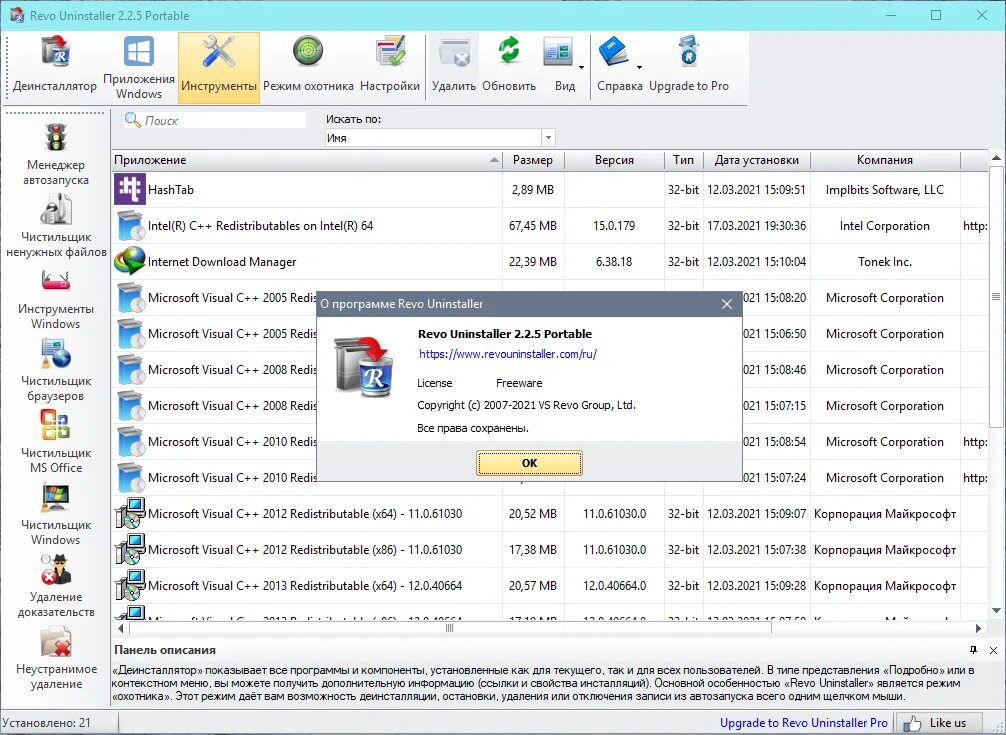Image resolution: width=1006 pixels, height=735 pixels.
Task: Click the horizontal scrollbar thumb
Action: 450,629
